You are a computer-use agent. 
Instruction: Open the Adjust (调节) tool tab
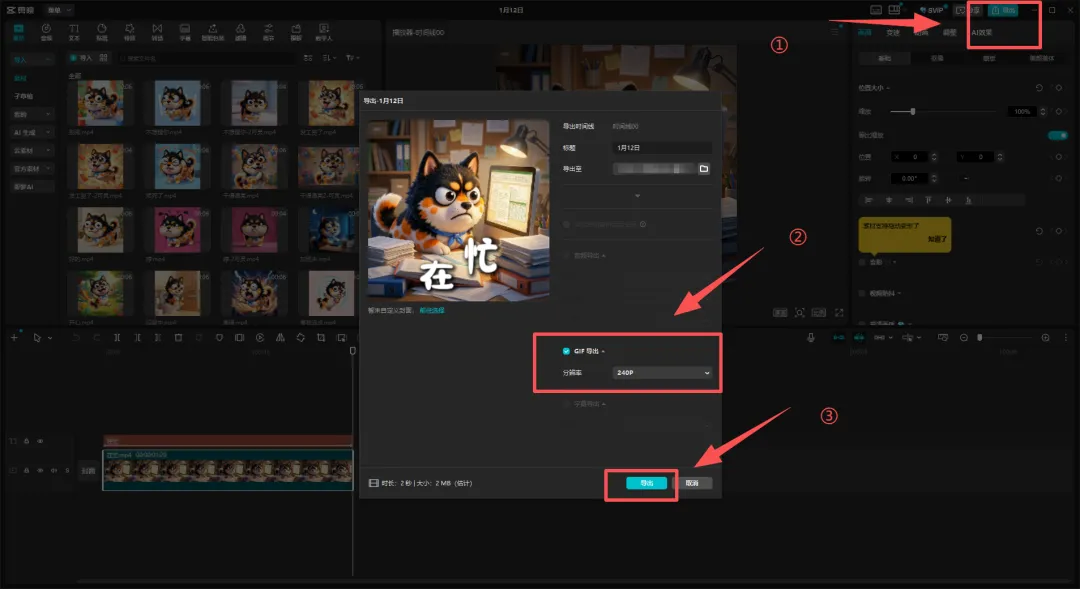click(269, 32)
